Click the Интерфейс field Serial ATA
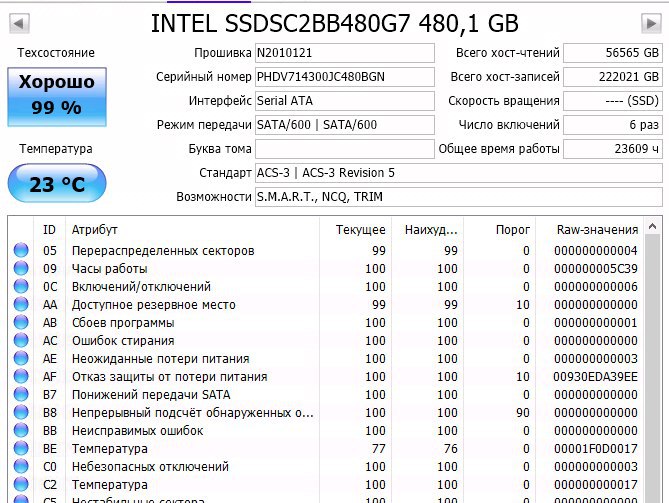The width and height of the screenshot is (669, 503). coord(345,101)
